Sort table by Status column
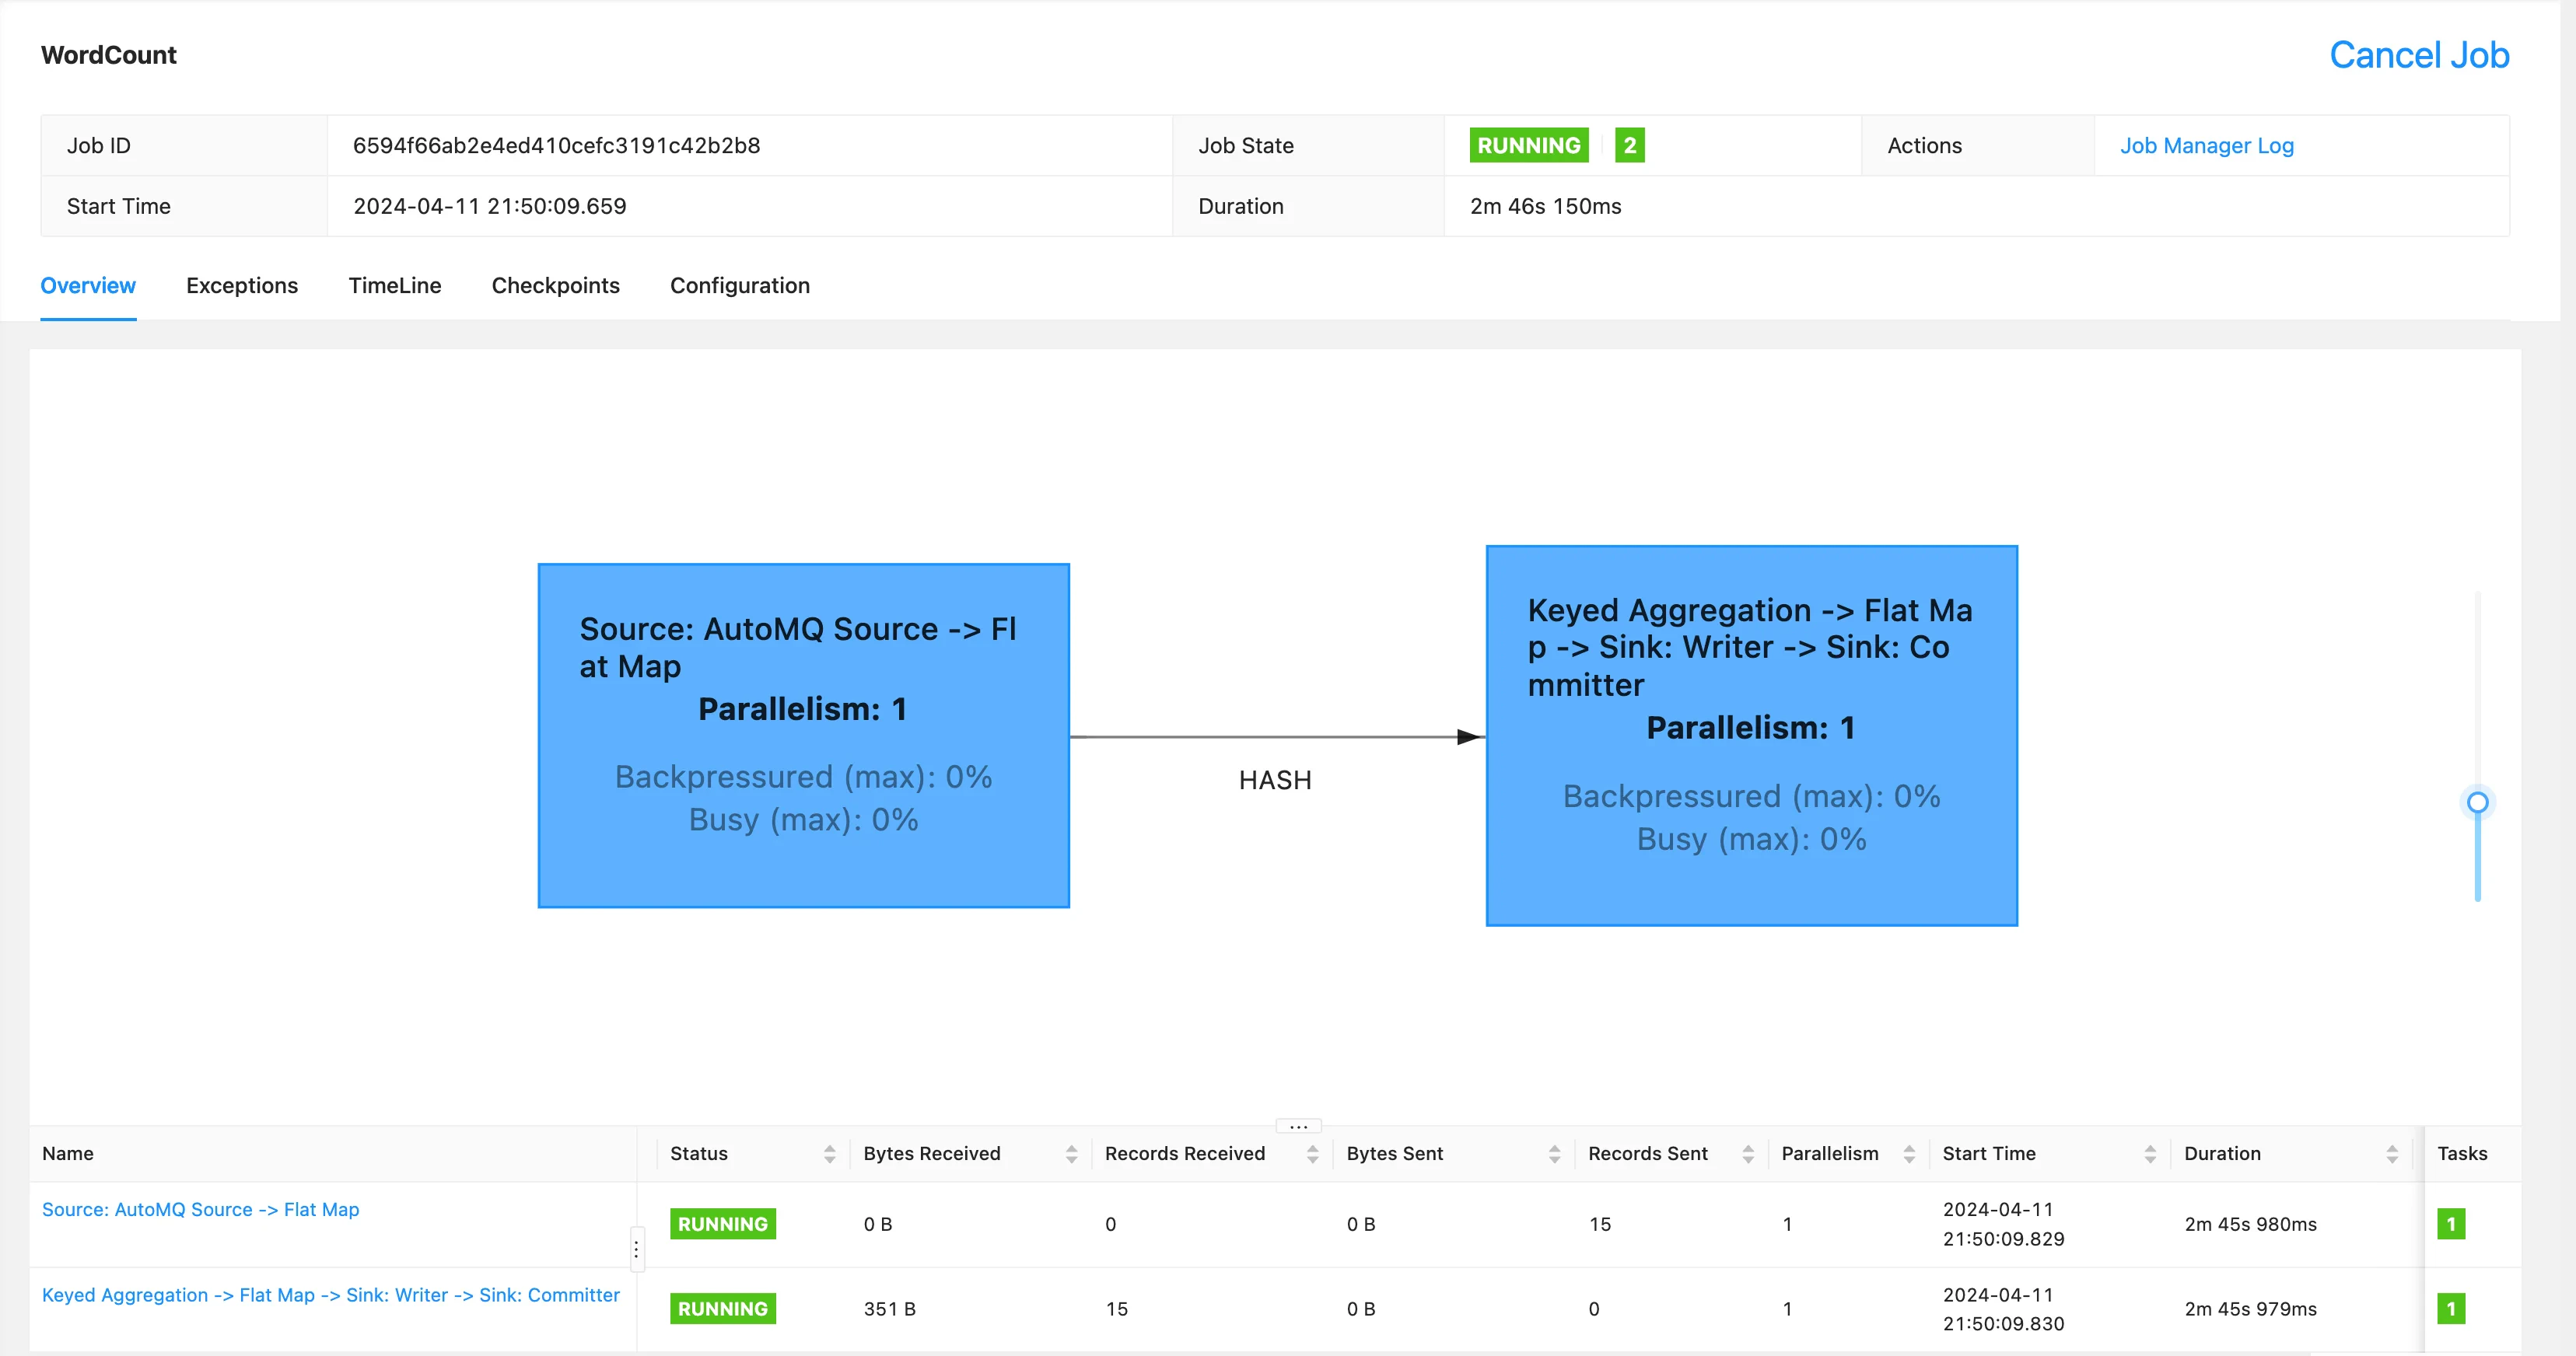Image resolution: width=2576 pixels, height=1356 pixels. coord(829,1154)
